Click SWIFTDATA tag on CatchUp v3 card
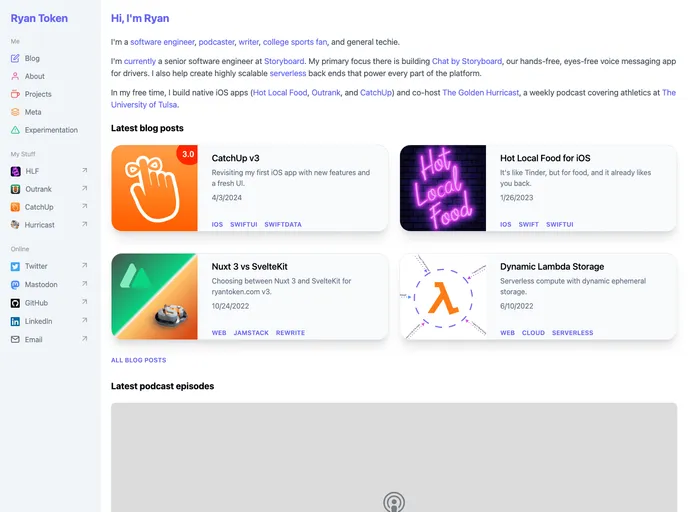688x512 pixels. pos(283,225)
